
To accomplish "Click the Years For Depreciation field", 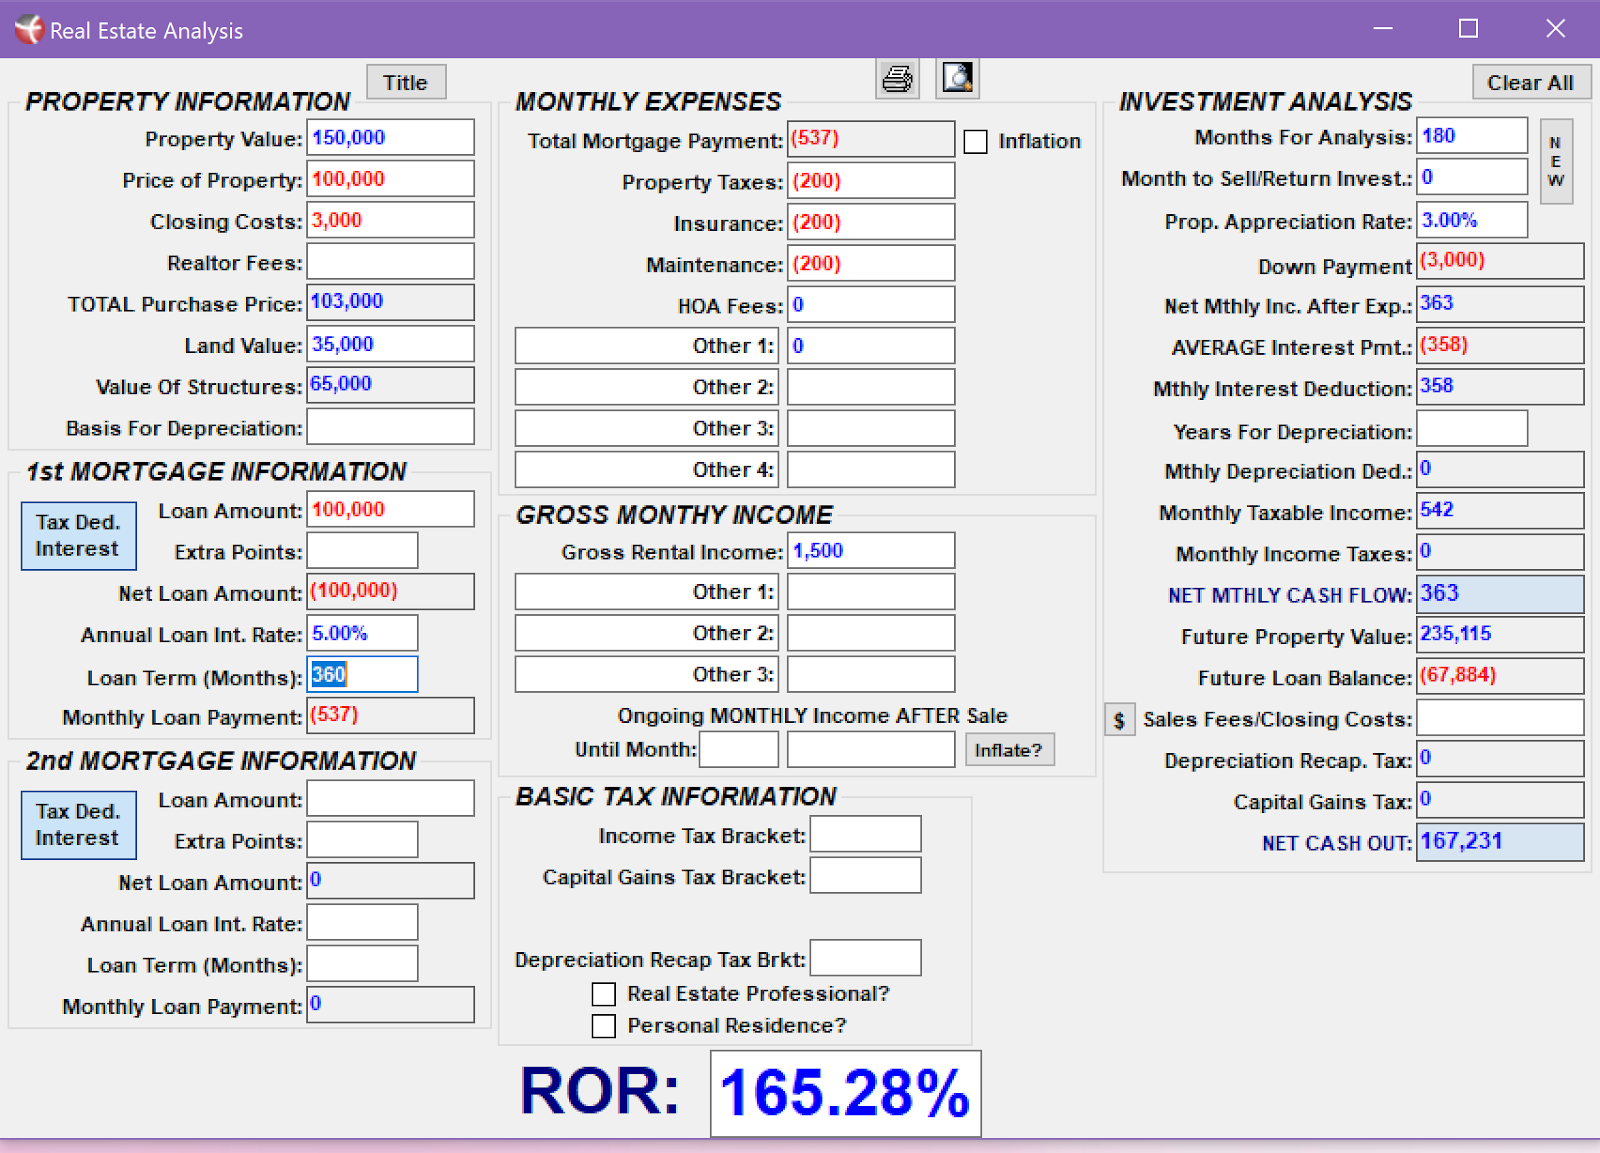I will point(1472,429).
